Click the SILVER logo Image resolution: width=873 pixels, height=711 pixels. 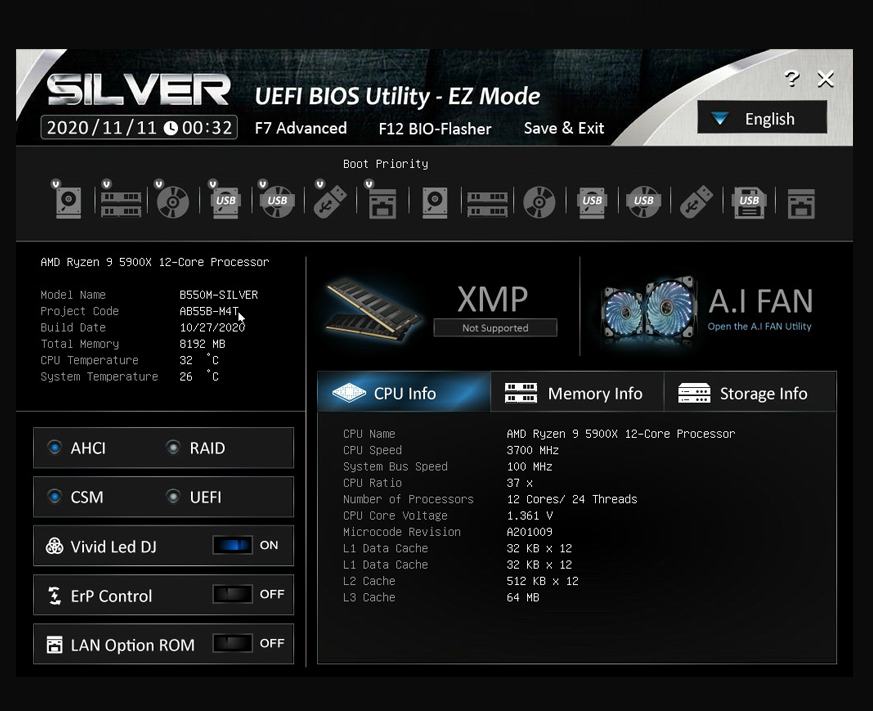click(x=138, y=90)
